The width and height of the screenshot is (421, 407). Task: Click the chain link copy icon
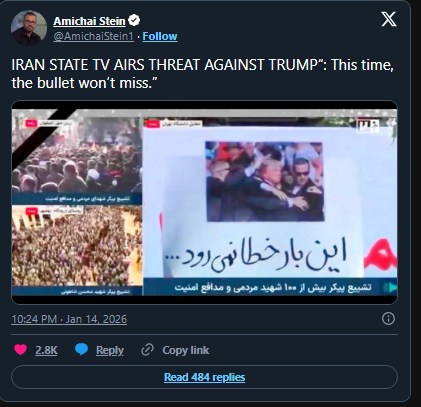point(147,350)
